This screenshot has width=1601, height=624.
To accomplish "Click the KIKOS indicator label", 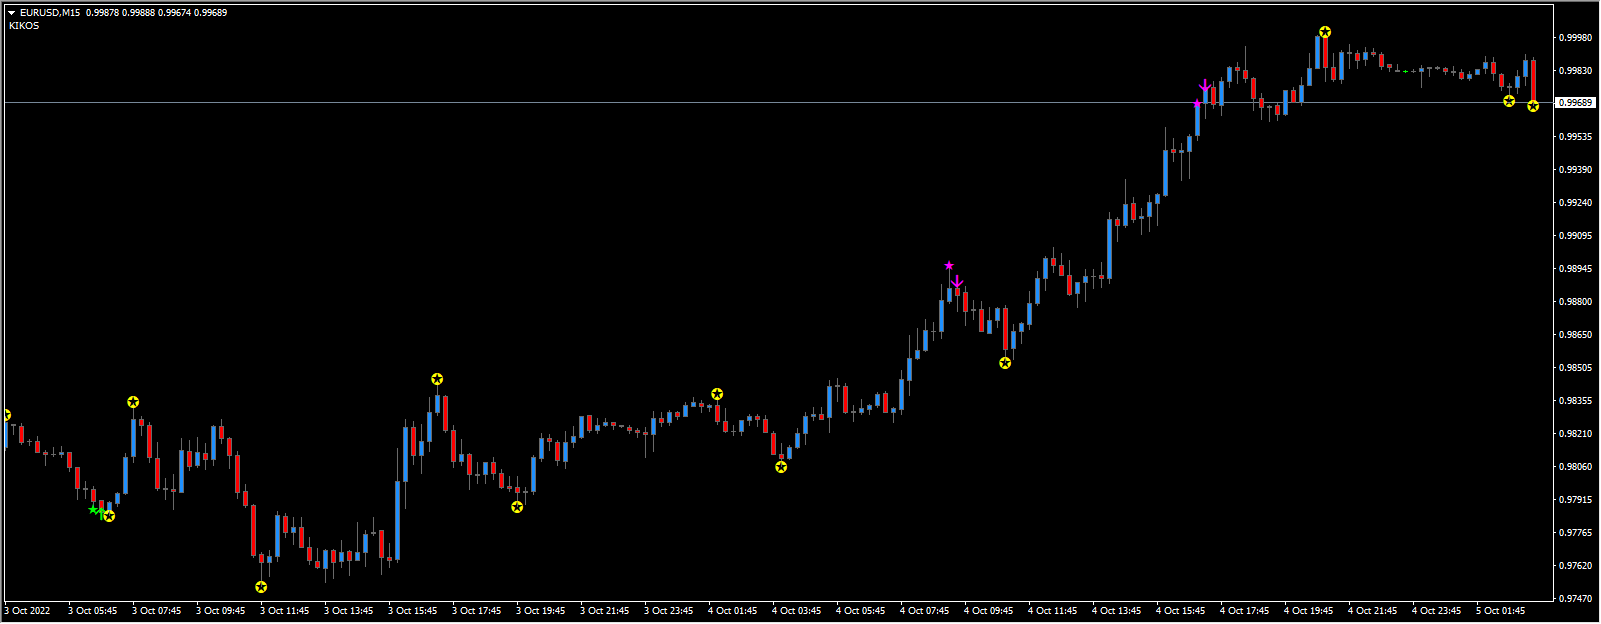I will click(x=24, y=26).
